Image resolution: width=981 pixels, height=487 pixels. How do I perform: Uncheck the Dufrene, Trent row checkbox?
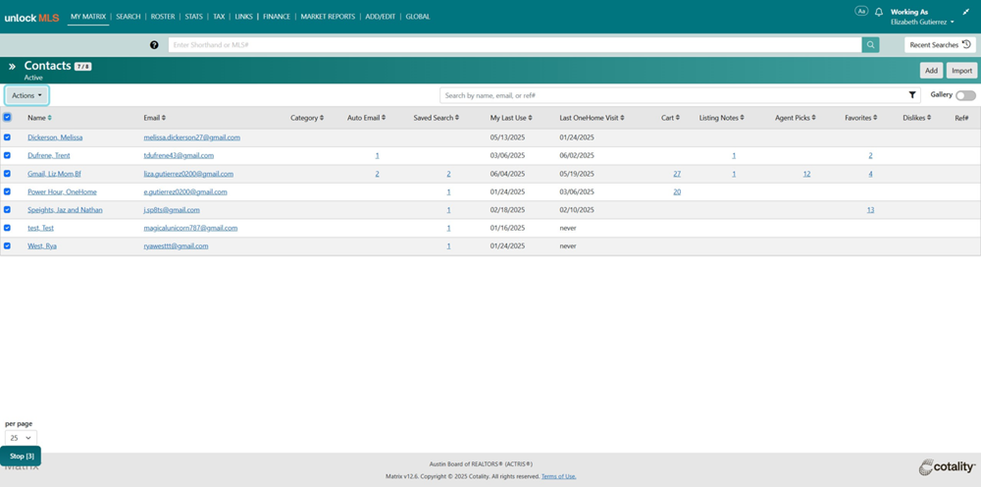coord(8,155)
